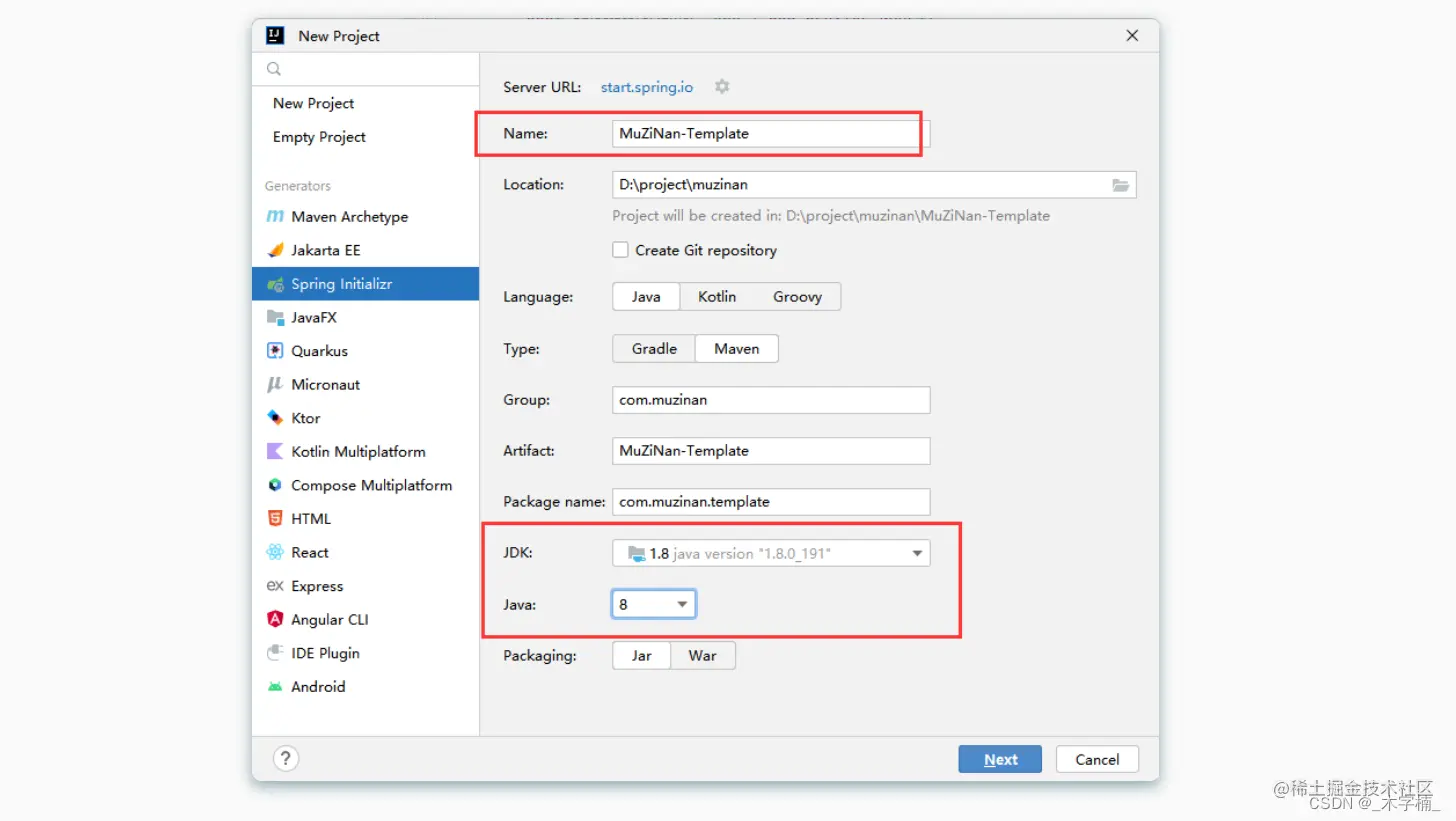Select the Kotlin Multiplatform icon
Screen dimensions: 1456x821
coord(275,451)
